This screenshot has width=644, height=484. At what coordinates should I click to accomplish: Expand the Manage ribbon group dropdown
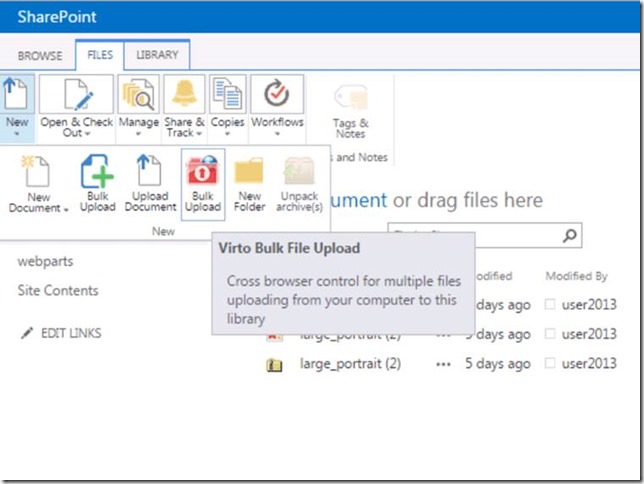click(139, 110)
